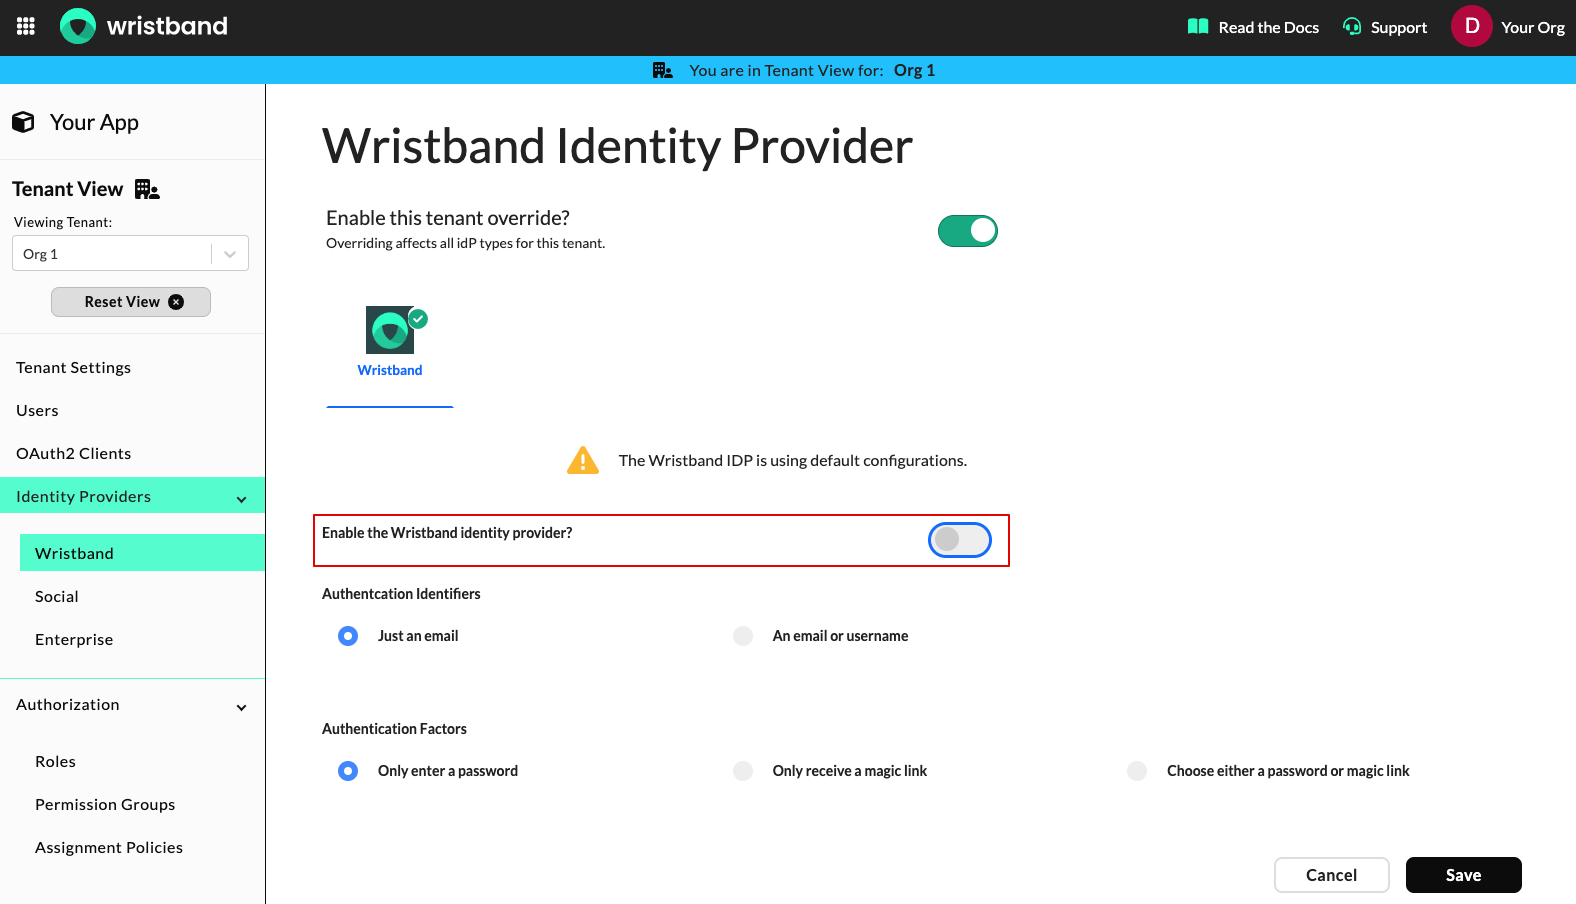
Task: Open Roles under Authorization
Action: (55, 762)
